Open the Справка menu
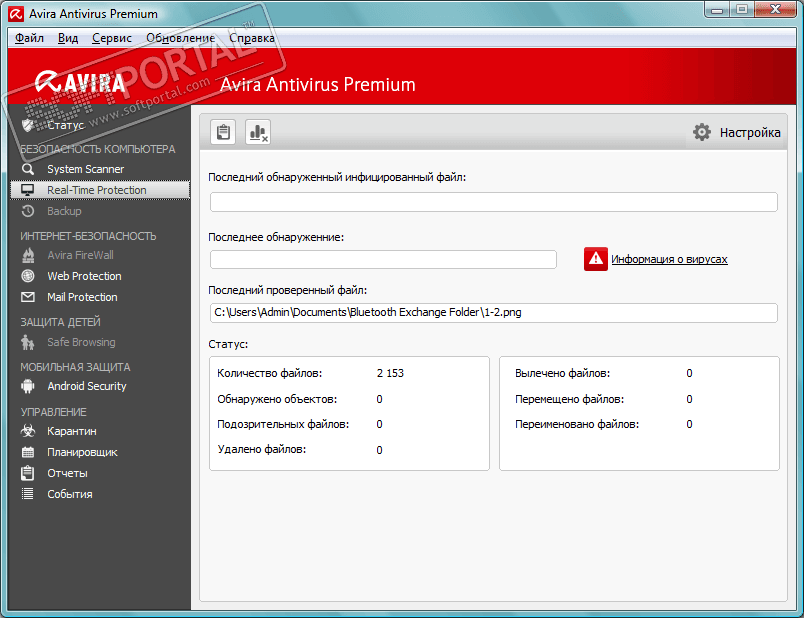 pos(252,38)
